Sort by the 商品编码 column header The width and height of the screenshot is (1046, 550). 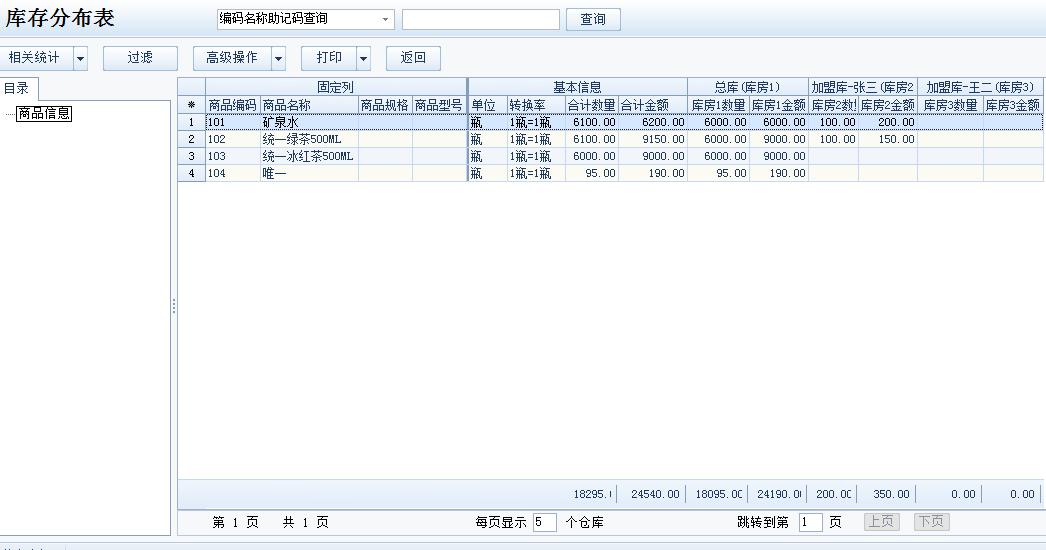(232, 105)
